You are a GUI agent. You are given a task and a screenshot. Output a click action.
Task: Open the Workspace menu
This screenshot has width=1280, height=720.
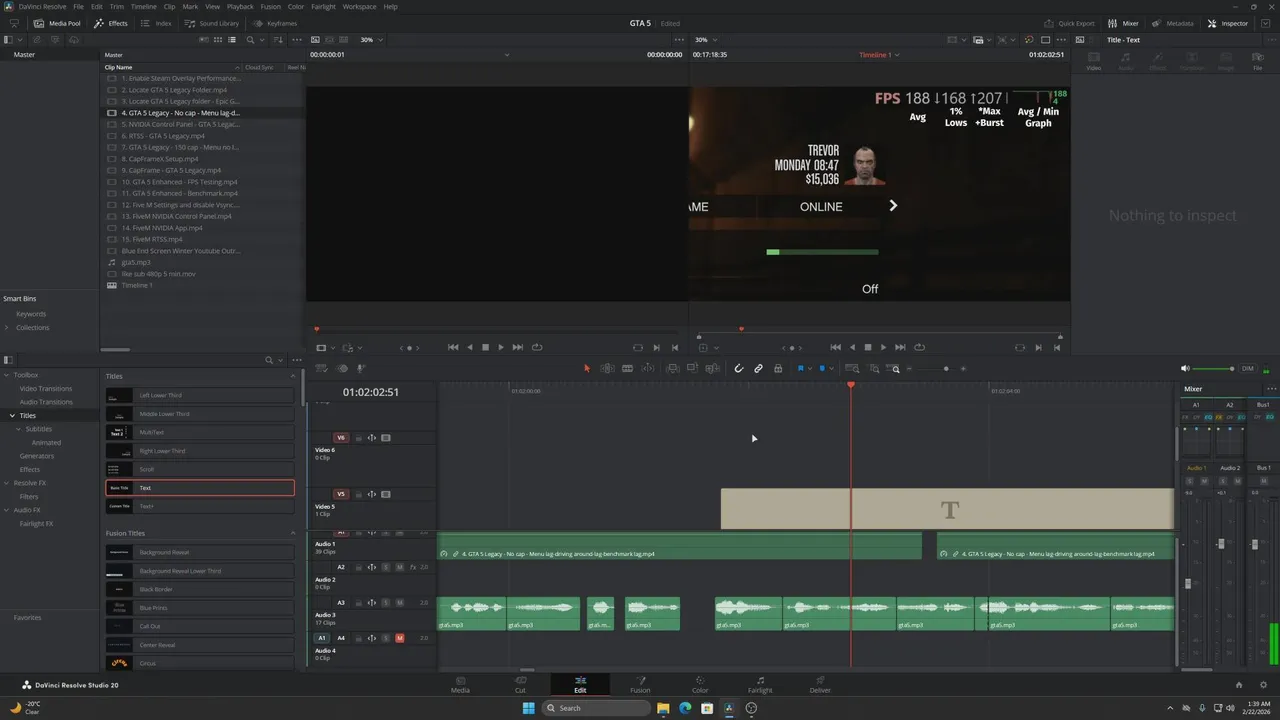[360, 6]
